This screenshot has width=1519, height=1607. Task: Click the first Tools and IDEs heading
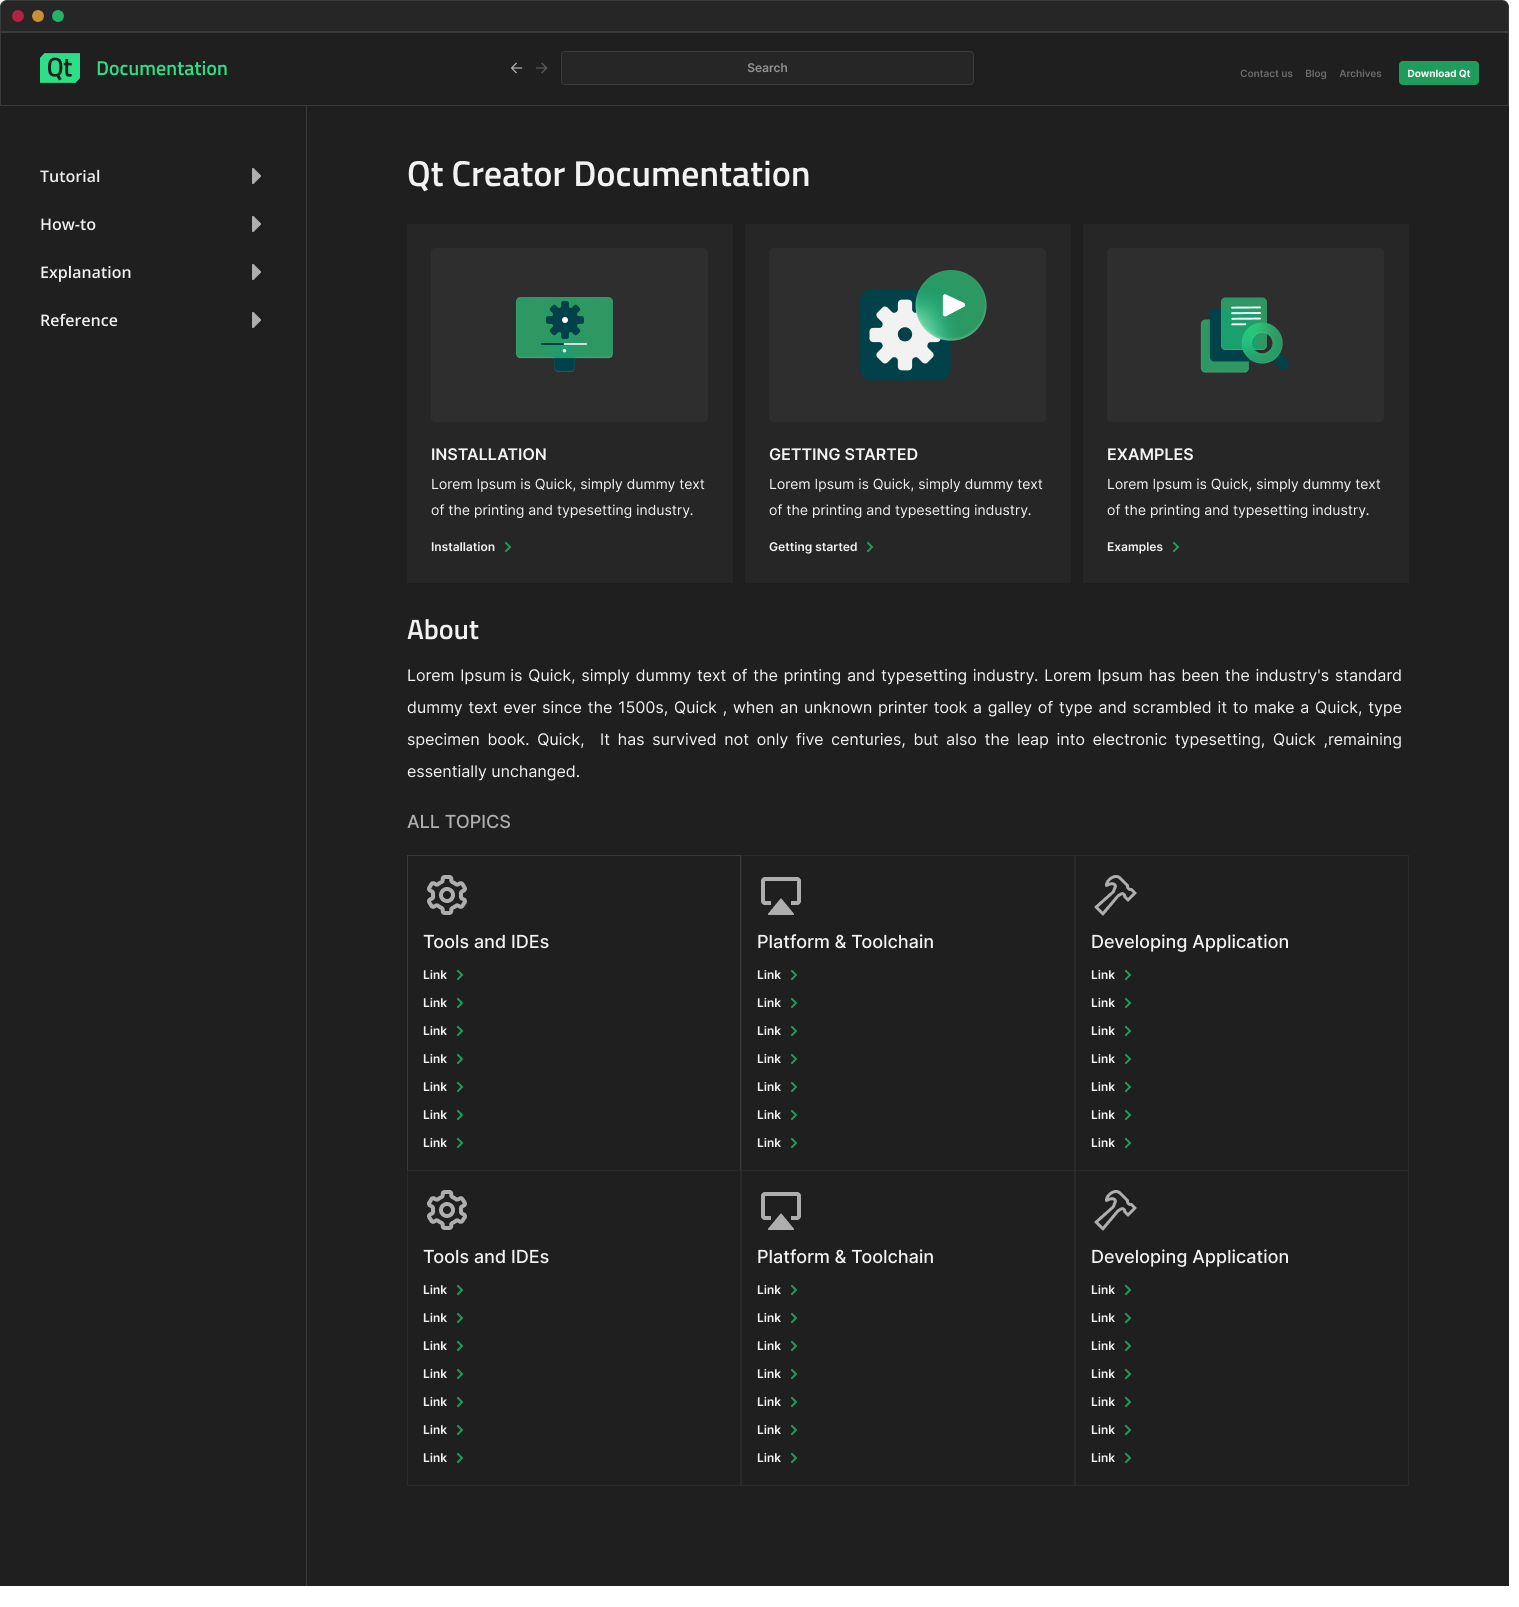(x=486, y=942)
